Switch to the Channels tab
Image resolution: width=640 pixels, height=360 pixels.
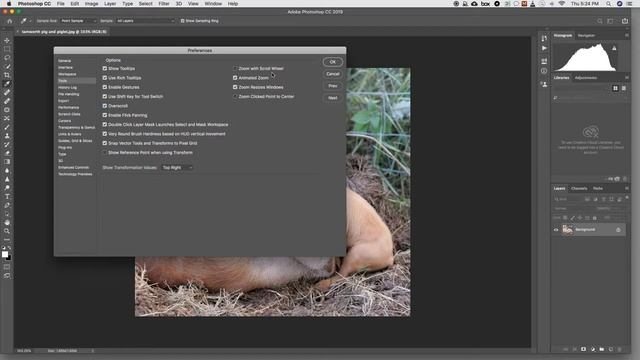[x=579, y=189]
